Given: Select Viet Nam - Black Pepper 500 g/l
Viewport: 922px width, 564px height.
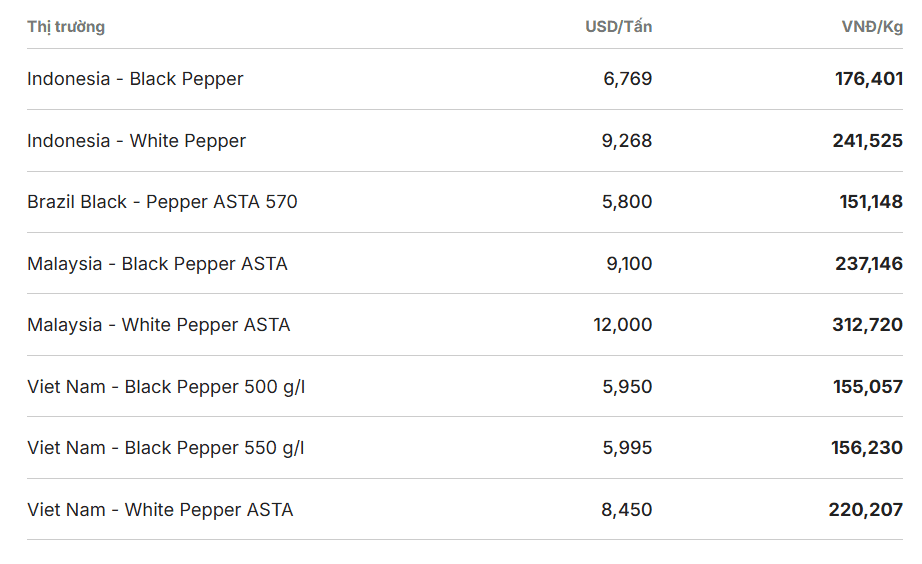Looking at the screenshot, I should pyautogui.click(x=465, y=386).
